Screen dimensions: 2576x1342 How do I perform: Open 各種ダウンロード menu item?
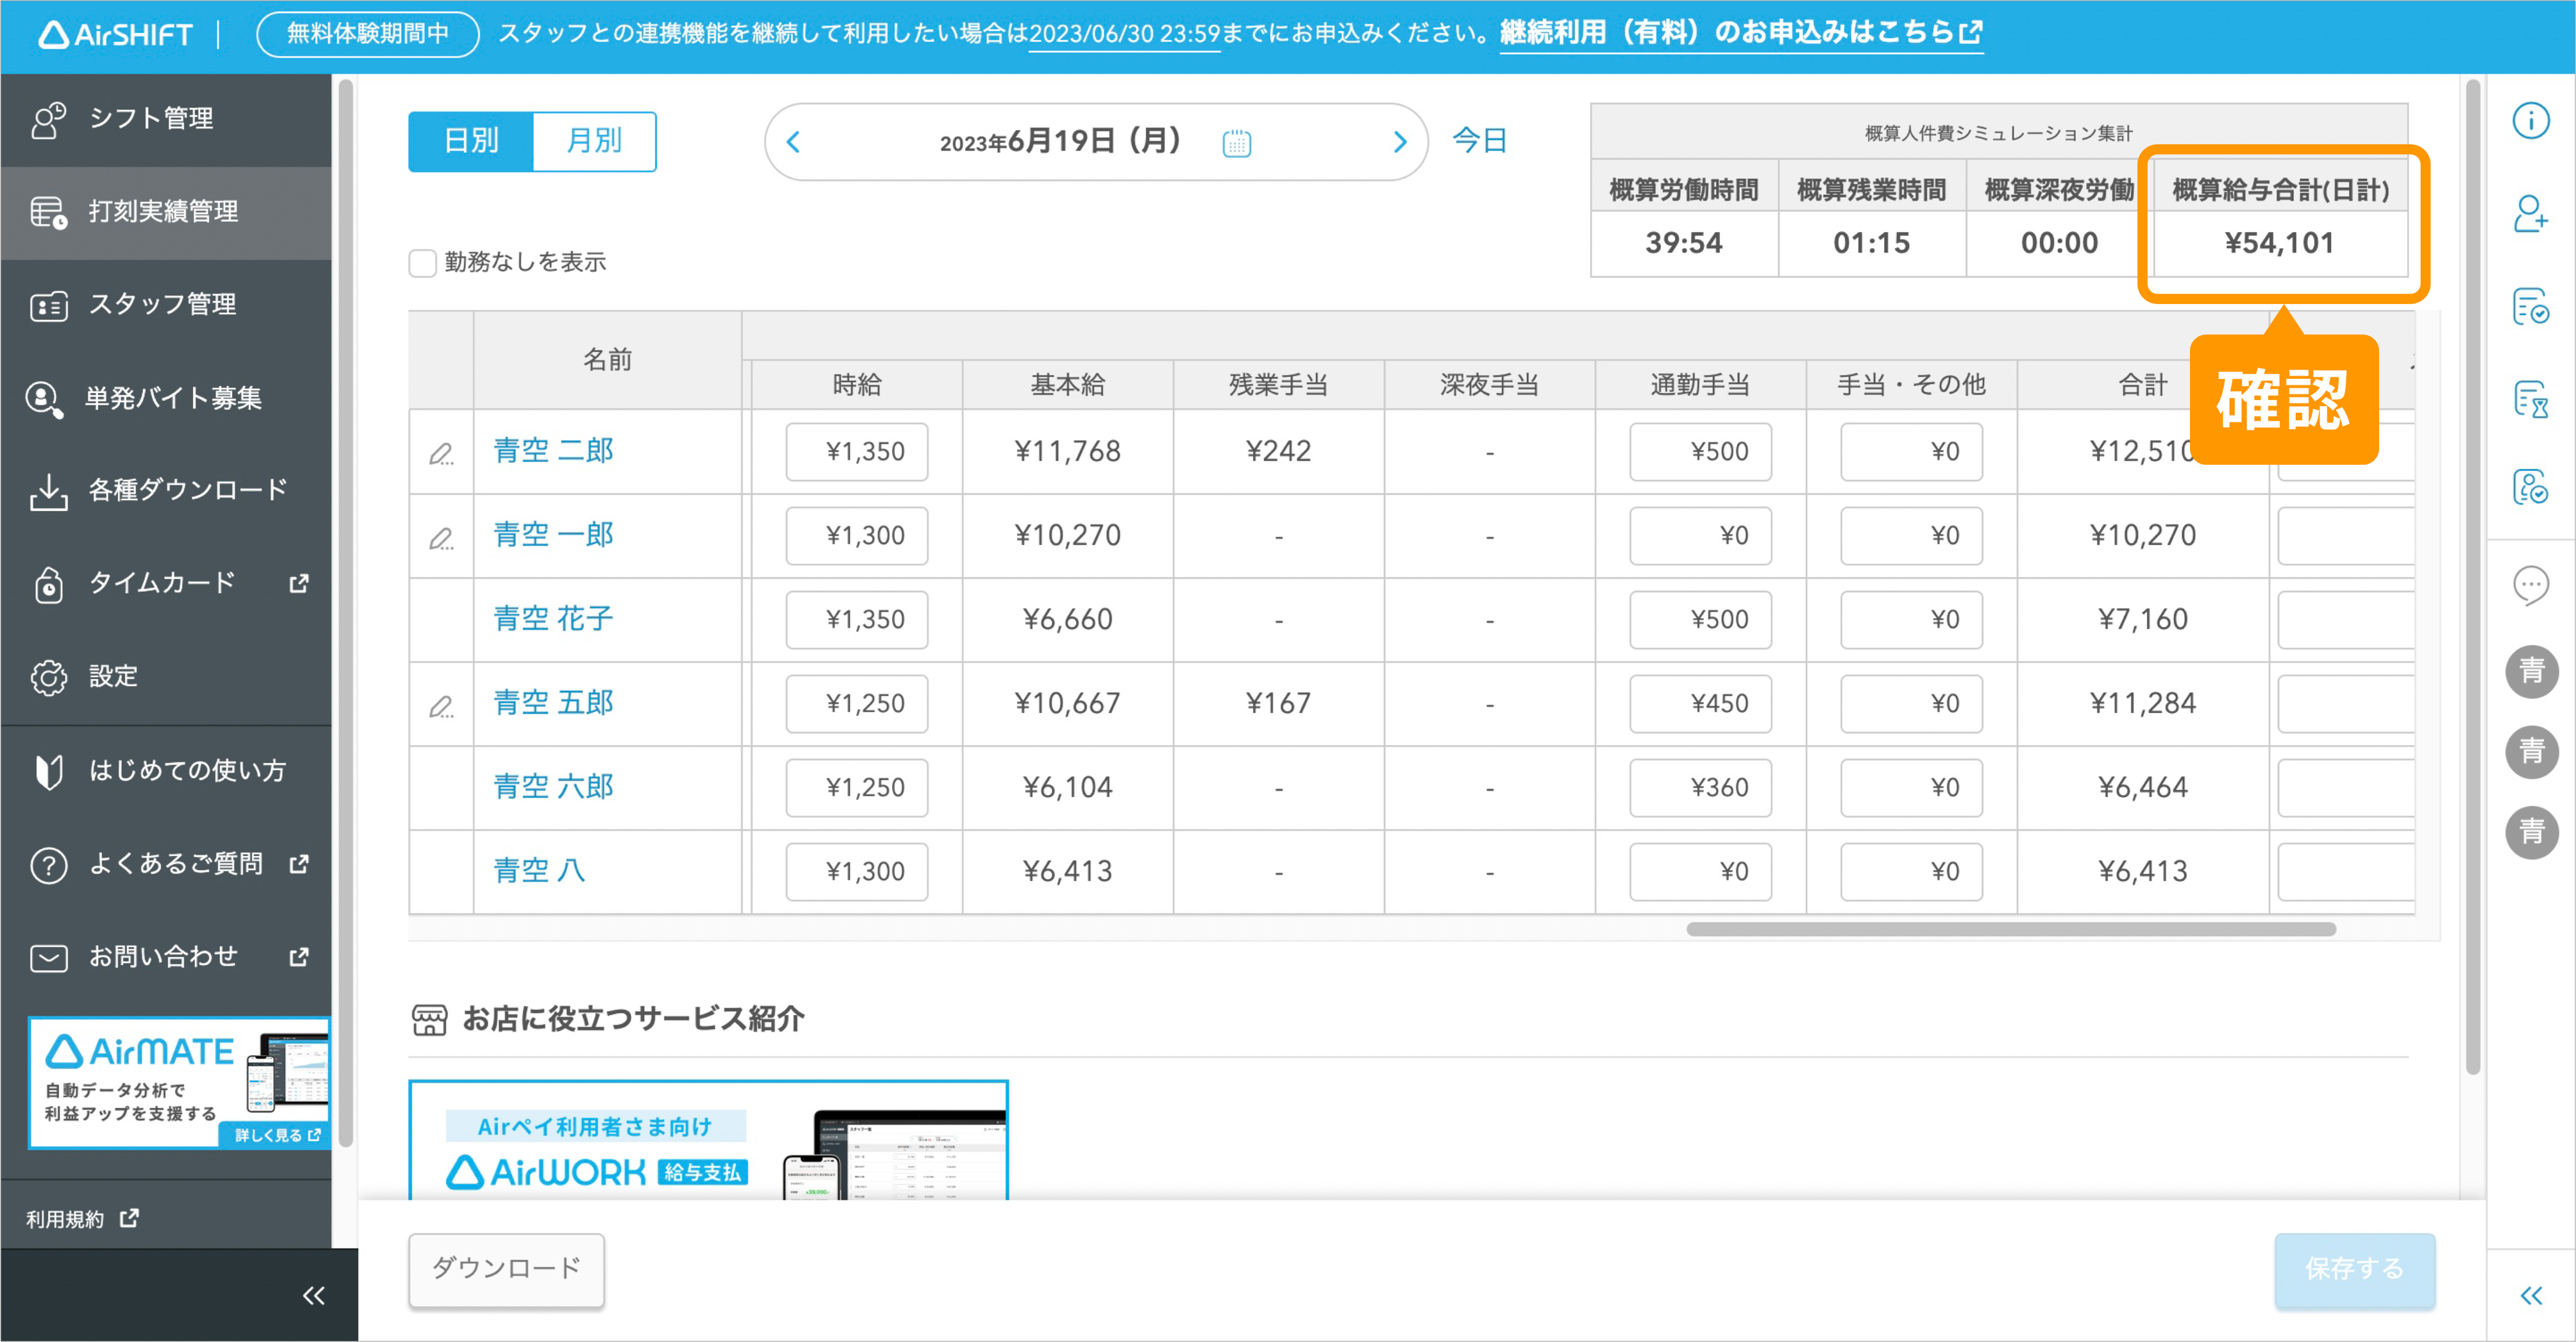[x=166, y=490]
